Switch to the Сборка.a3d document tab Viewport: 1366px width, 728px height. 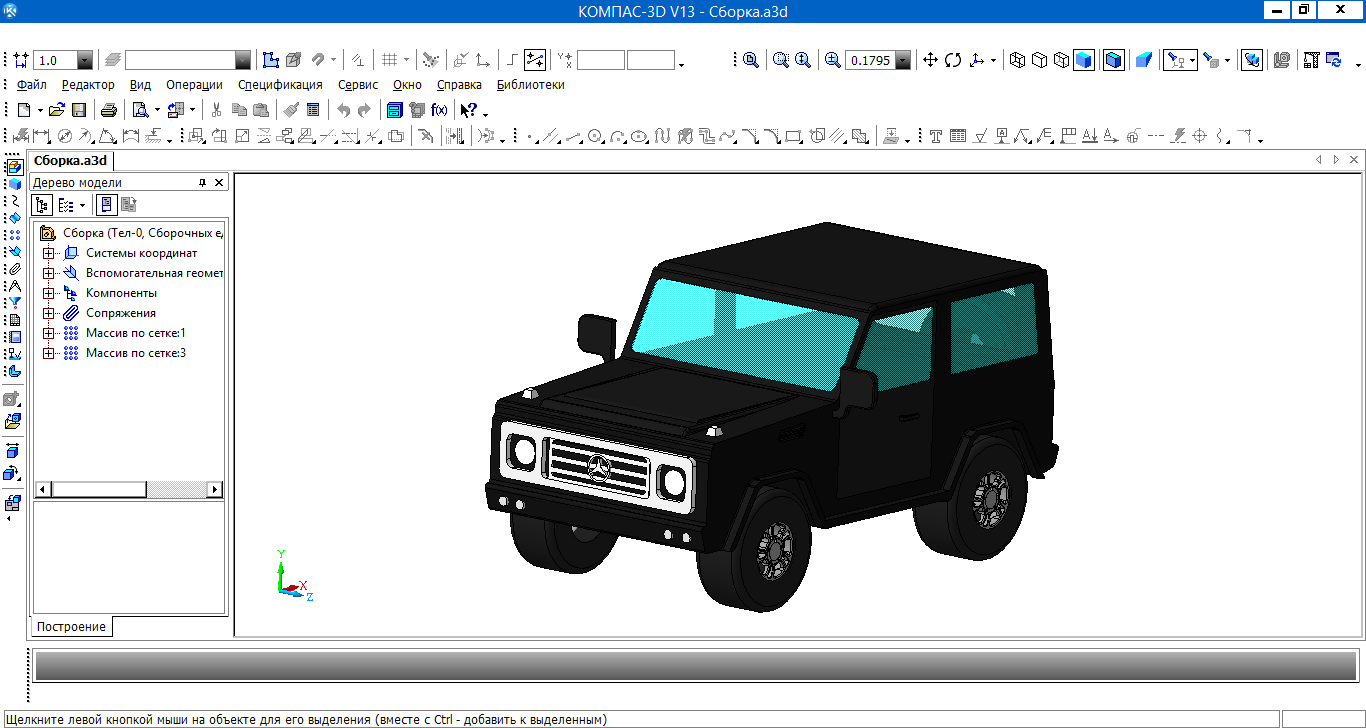(x=70, y=160)
